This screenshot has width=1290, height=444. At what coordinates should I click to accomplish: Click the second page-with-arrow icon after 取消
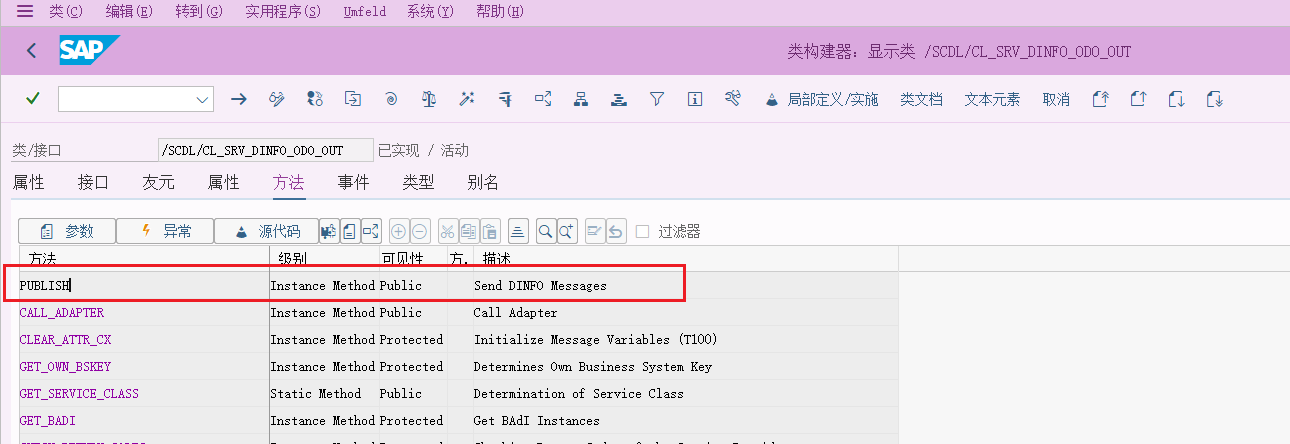pos(1138,98)
